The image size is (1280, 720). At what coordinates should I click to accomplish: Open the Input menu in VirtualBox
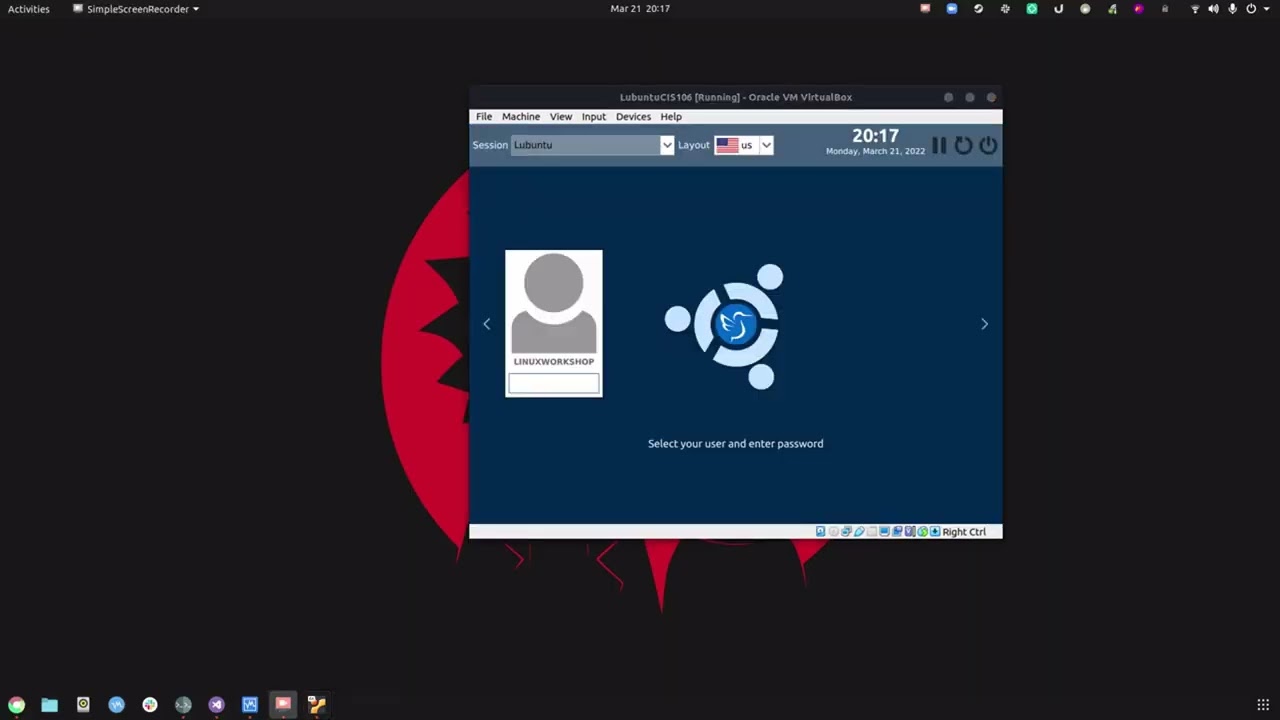pos(594,117)
